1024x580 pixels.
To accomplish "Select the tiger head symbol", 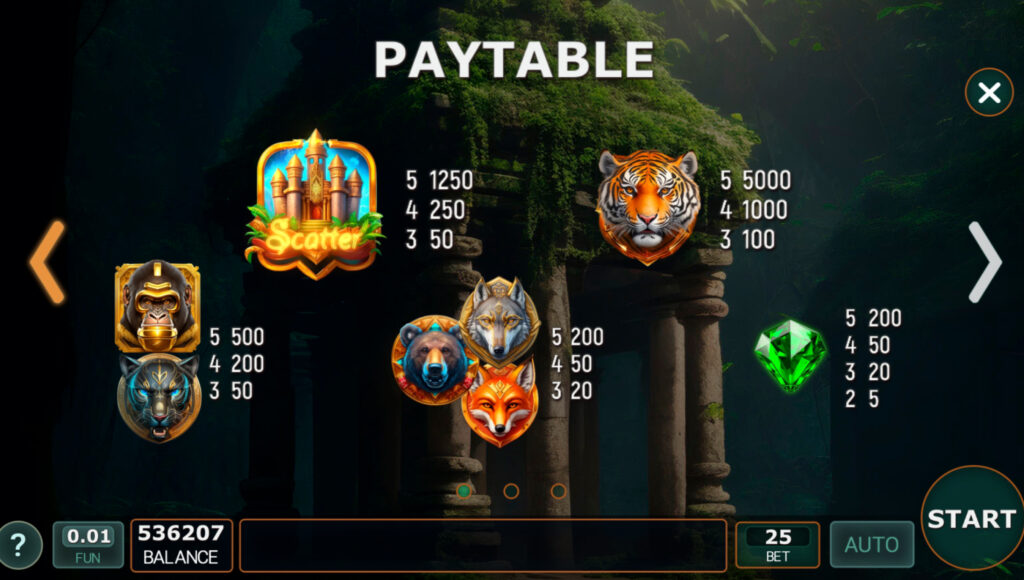I will [x=648, y=206].
